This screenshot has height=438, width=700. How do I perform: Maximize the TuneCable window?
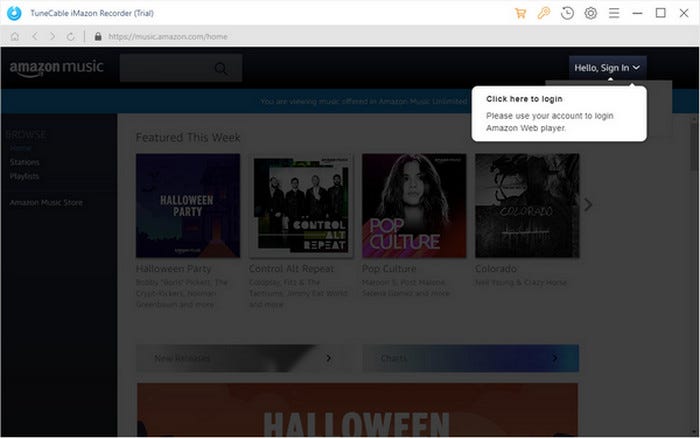pyautogui.click(x=660, y=13)
